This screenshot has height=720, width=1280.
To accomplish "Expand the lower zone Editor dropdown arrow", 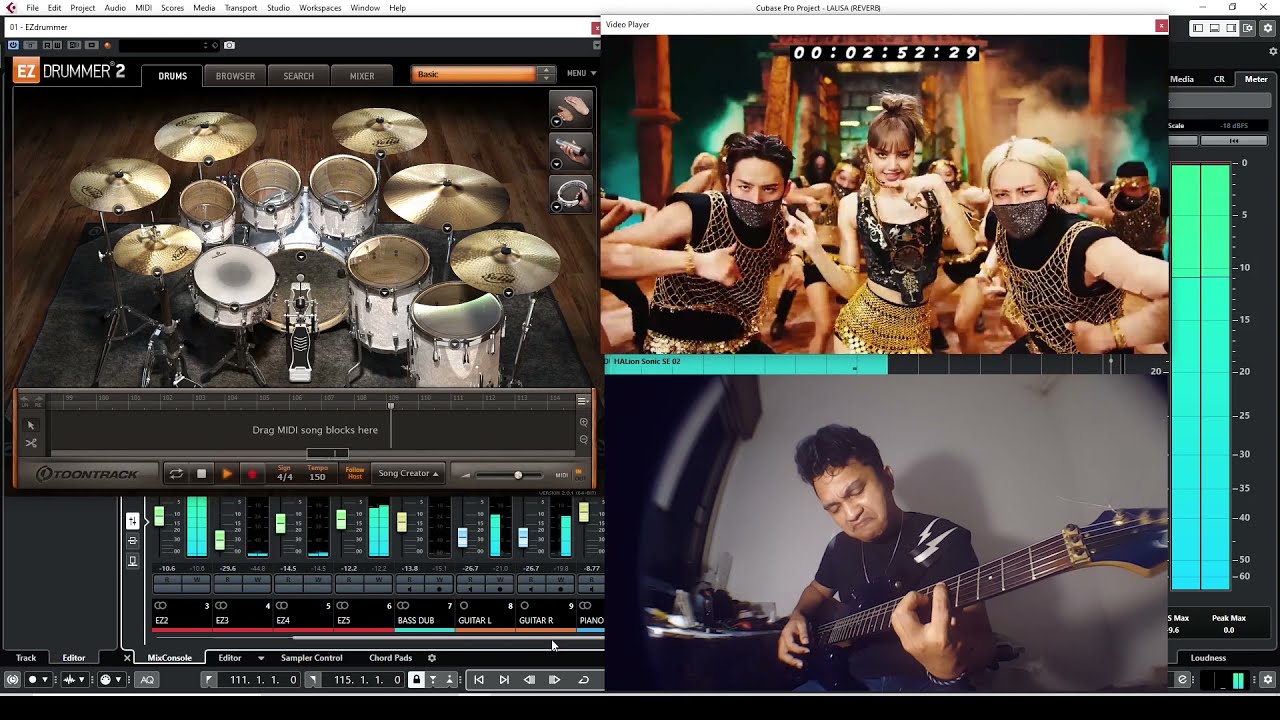I will point(261,658).
